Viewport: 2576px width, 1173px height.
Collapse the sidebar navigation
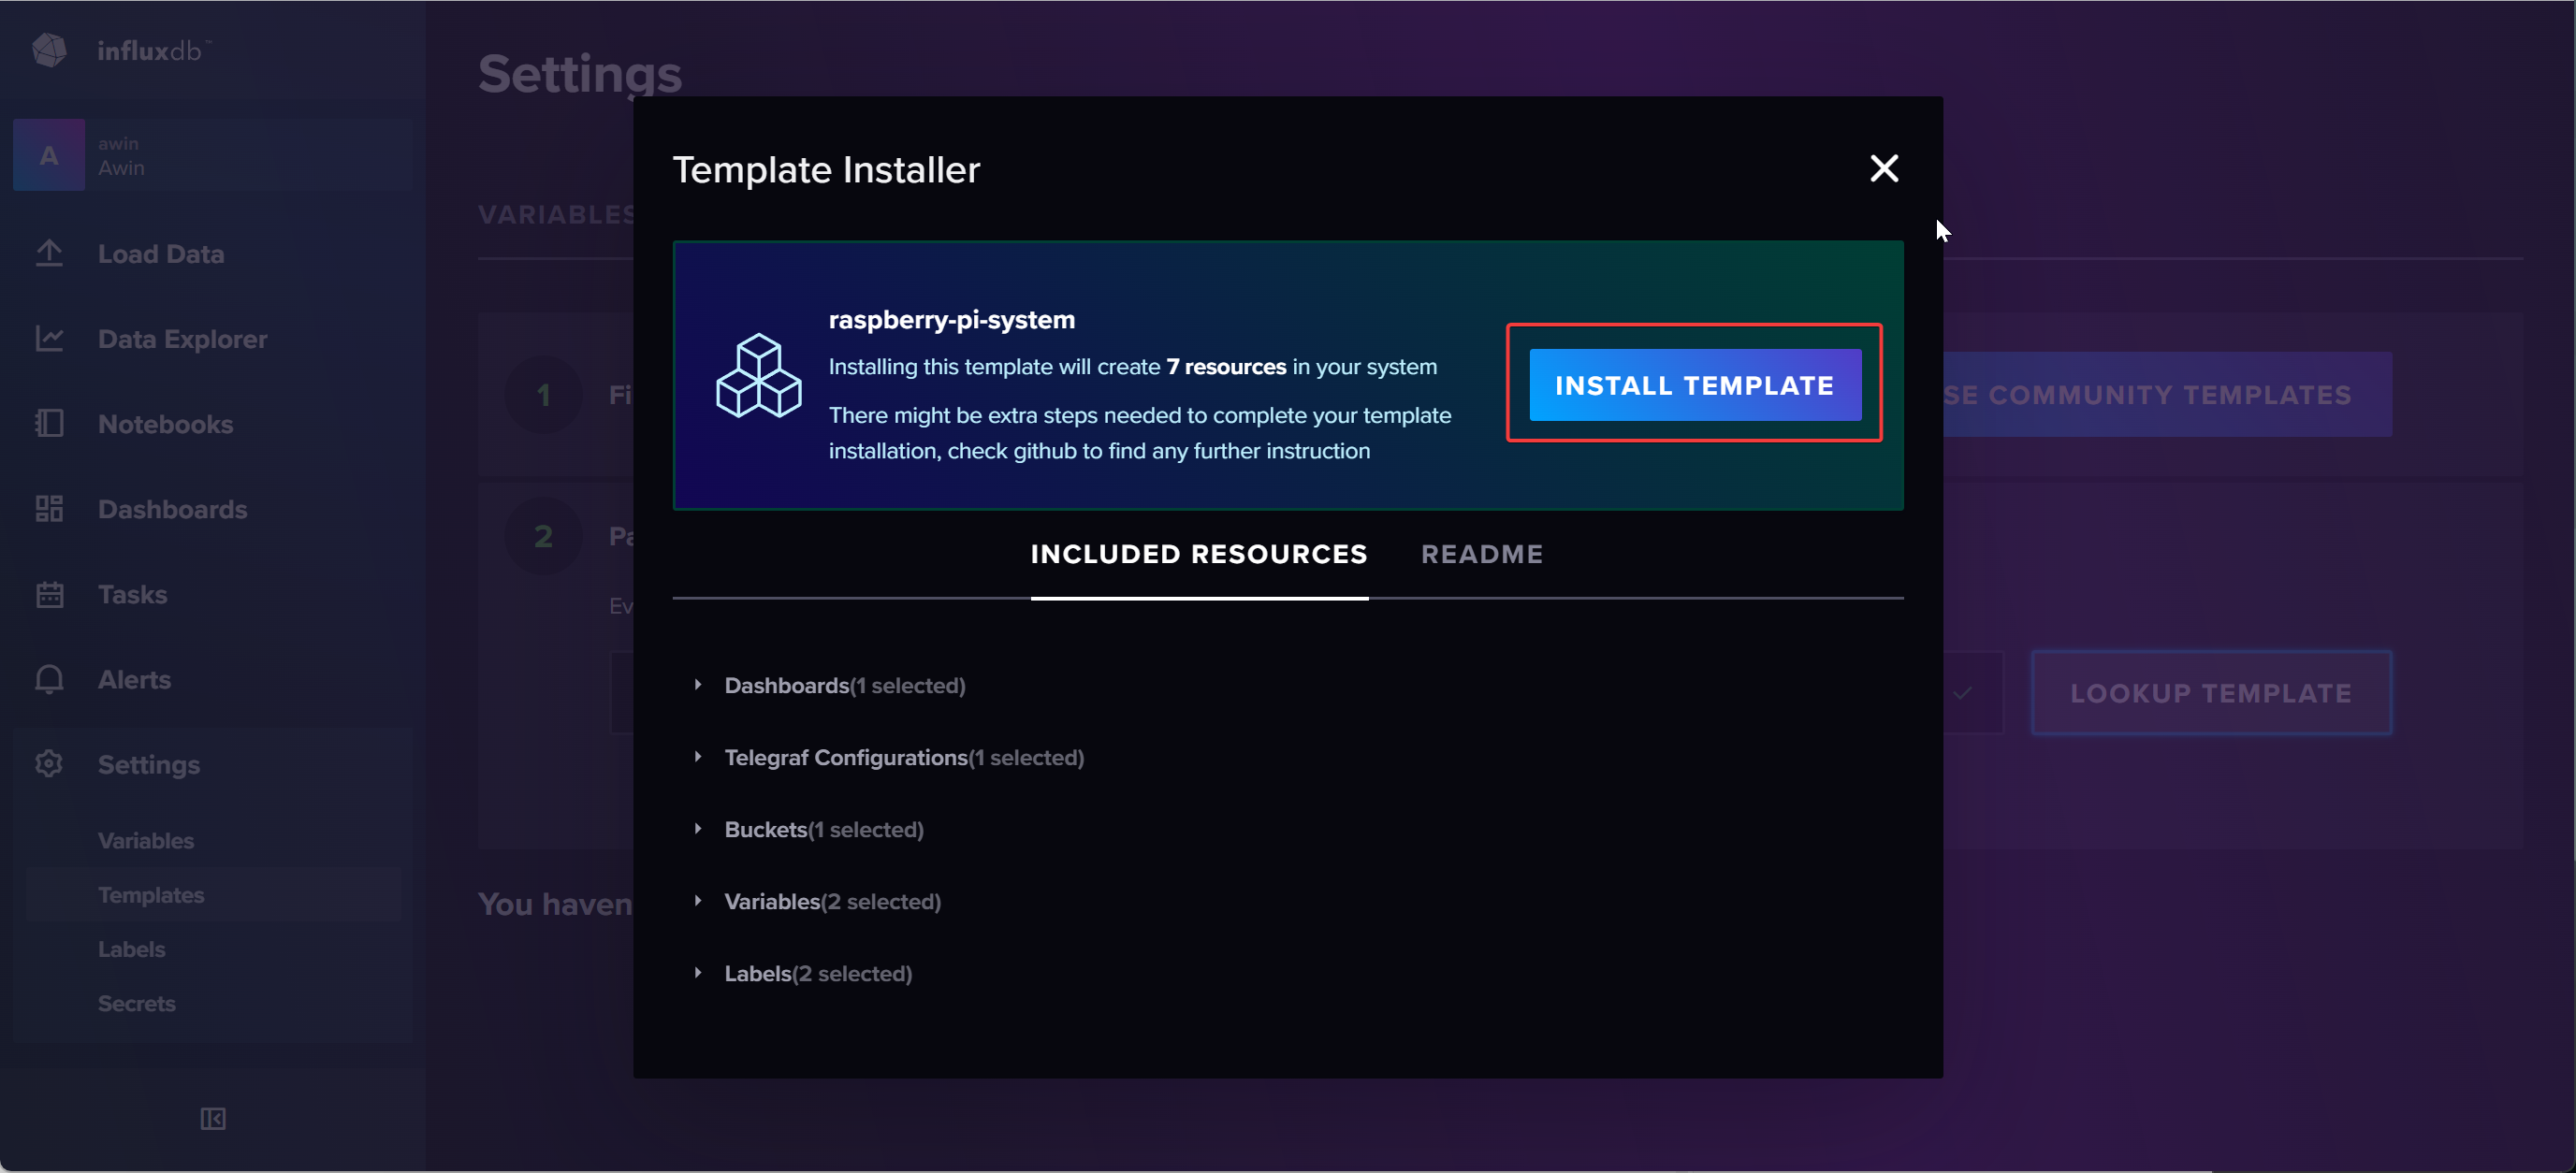click(212, 1119)
